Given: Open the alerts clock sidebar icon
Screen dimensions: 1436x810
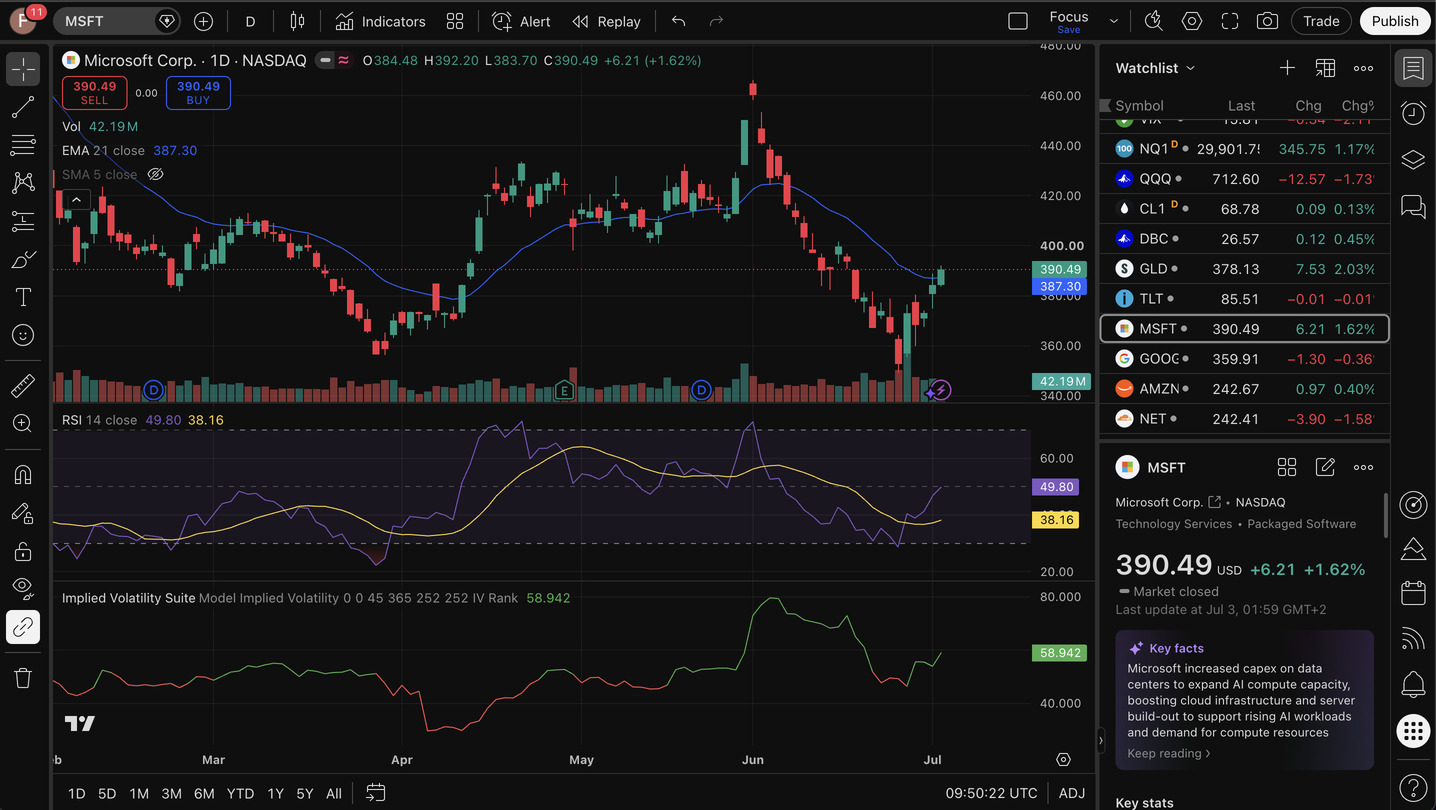Looking at the screenshot, I should click(x=1413, y=114).
